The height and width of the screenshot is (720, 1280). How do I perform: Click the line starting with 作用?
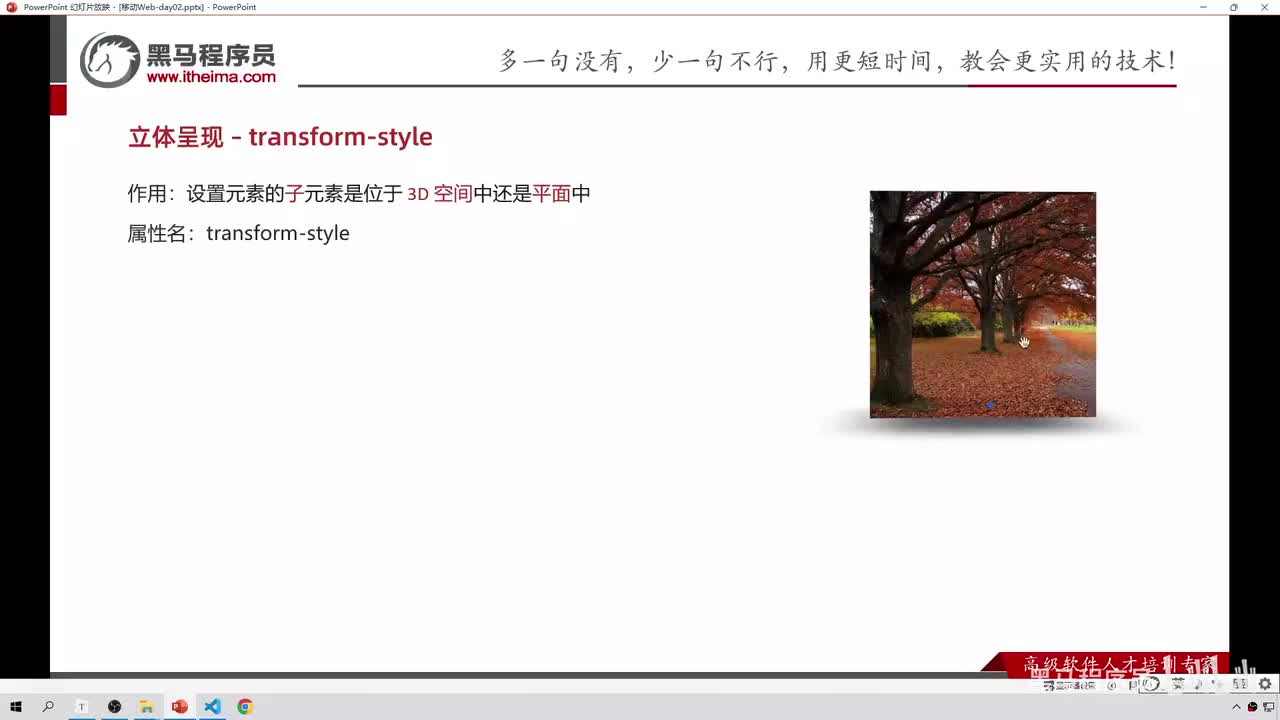(359, 193)
